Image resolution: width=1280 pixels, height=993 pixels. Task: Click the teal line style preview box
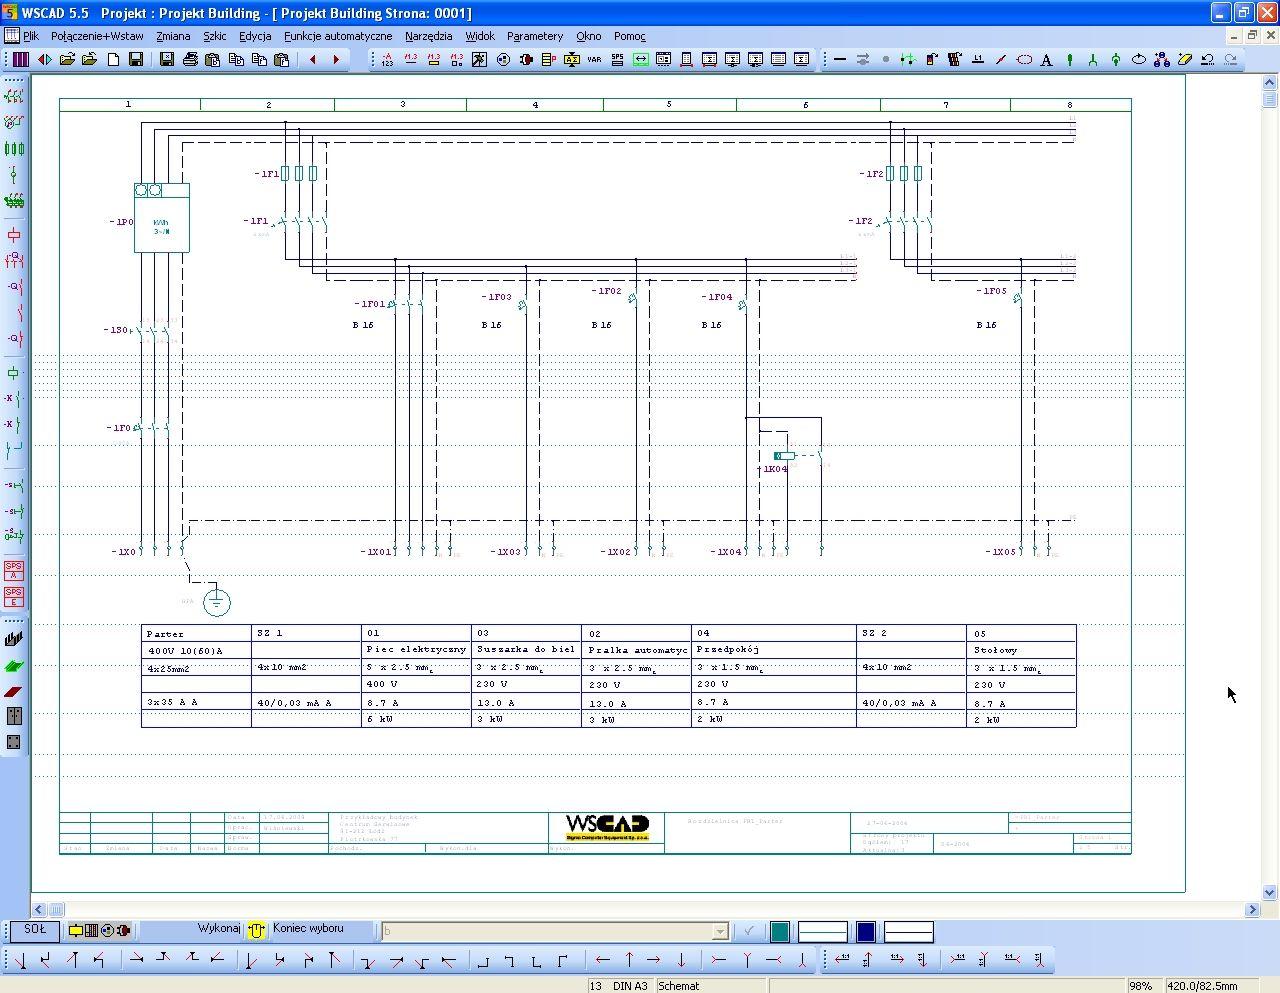point(823,931)
